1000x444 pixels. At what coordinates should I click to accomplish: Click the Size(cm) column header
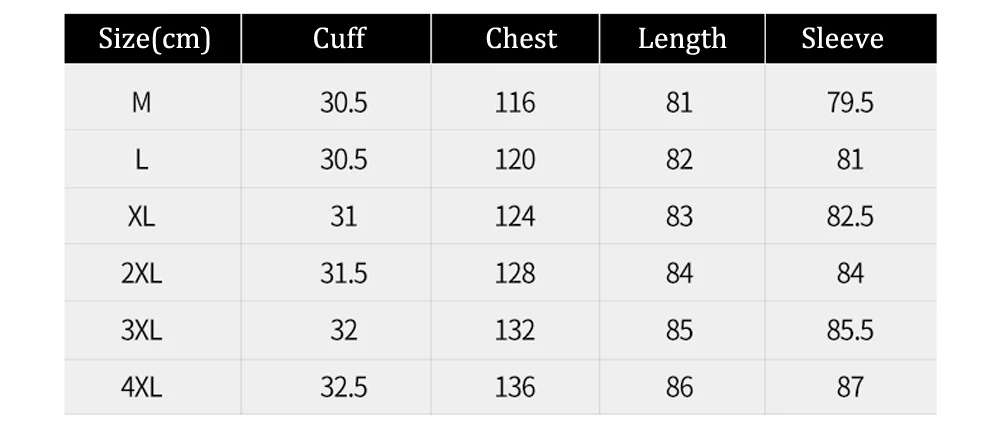154,39
